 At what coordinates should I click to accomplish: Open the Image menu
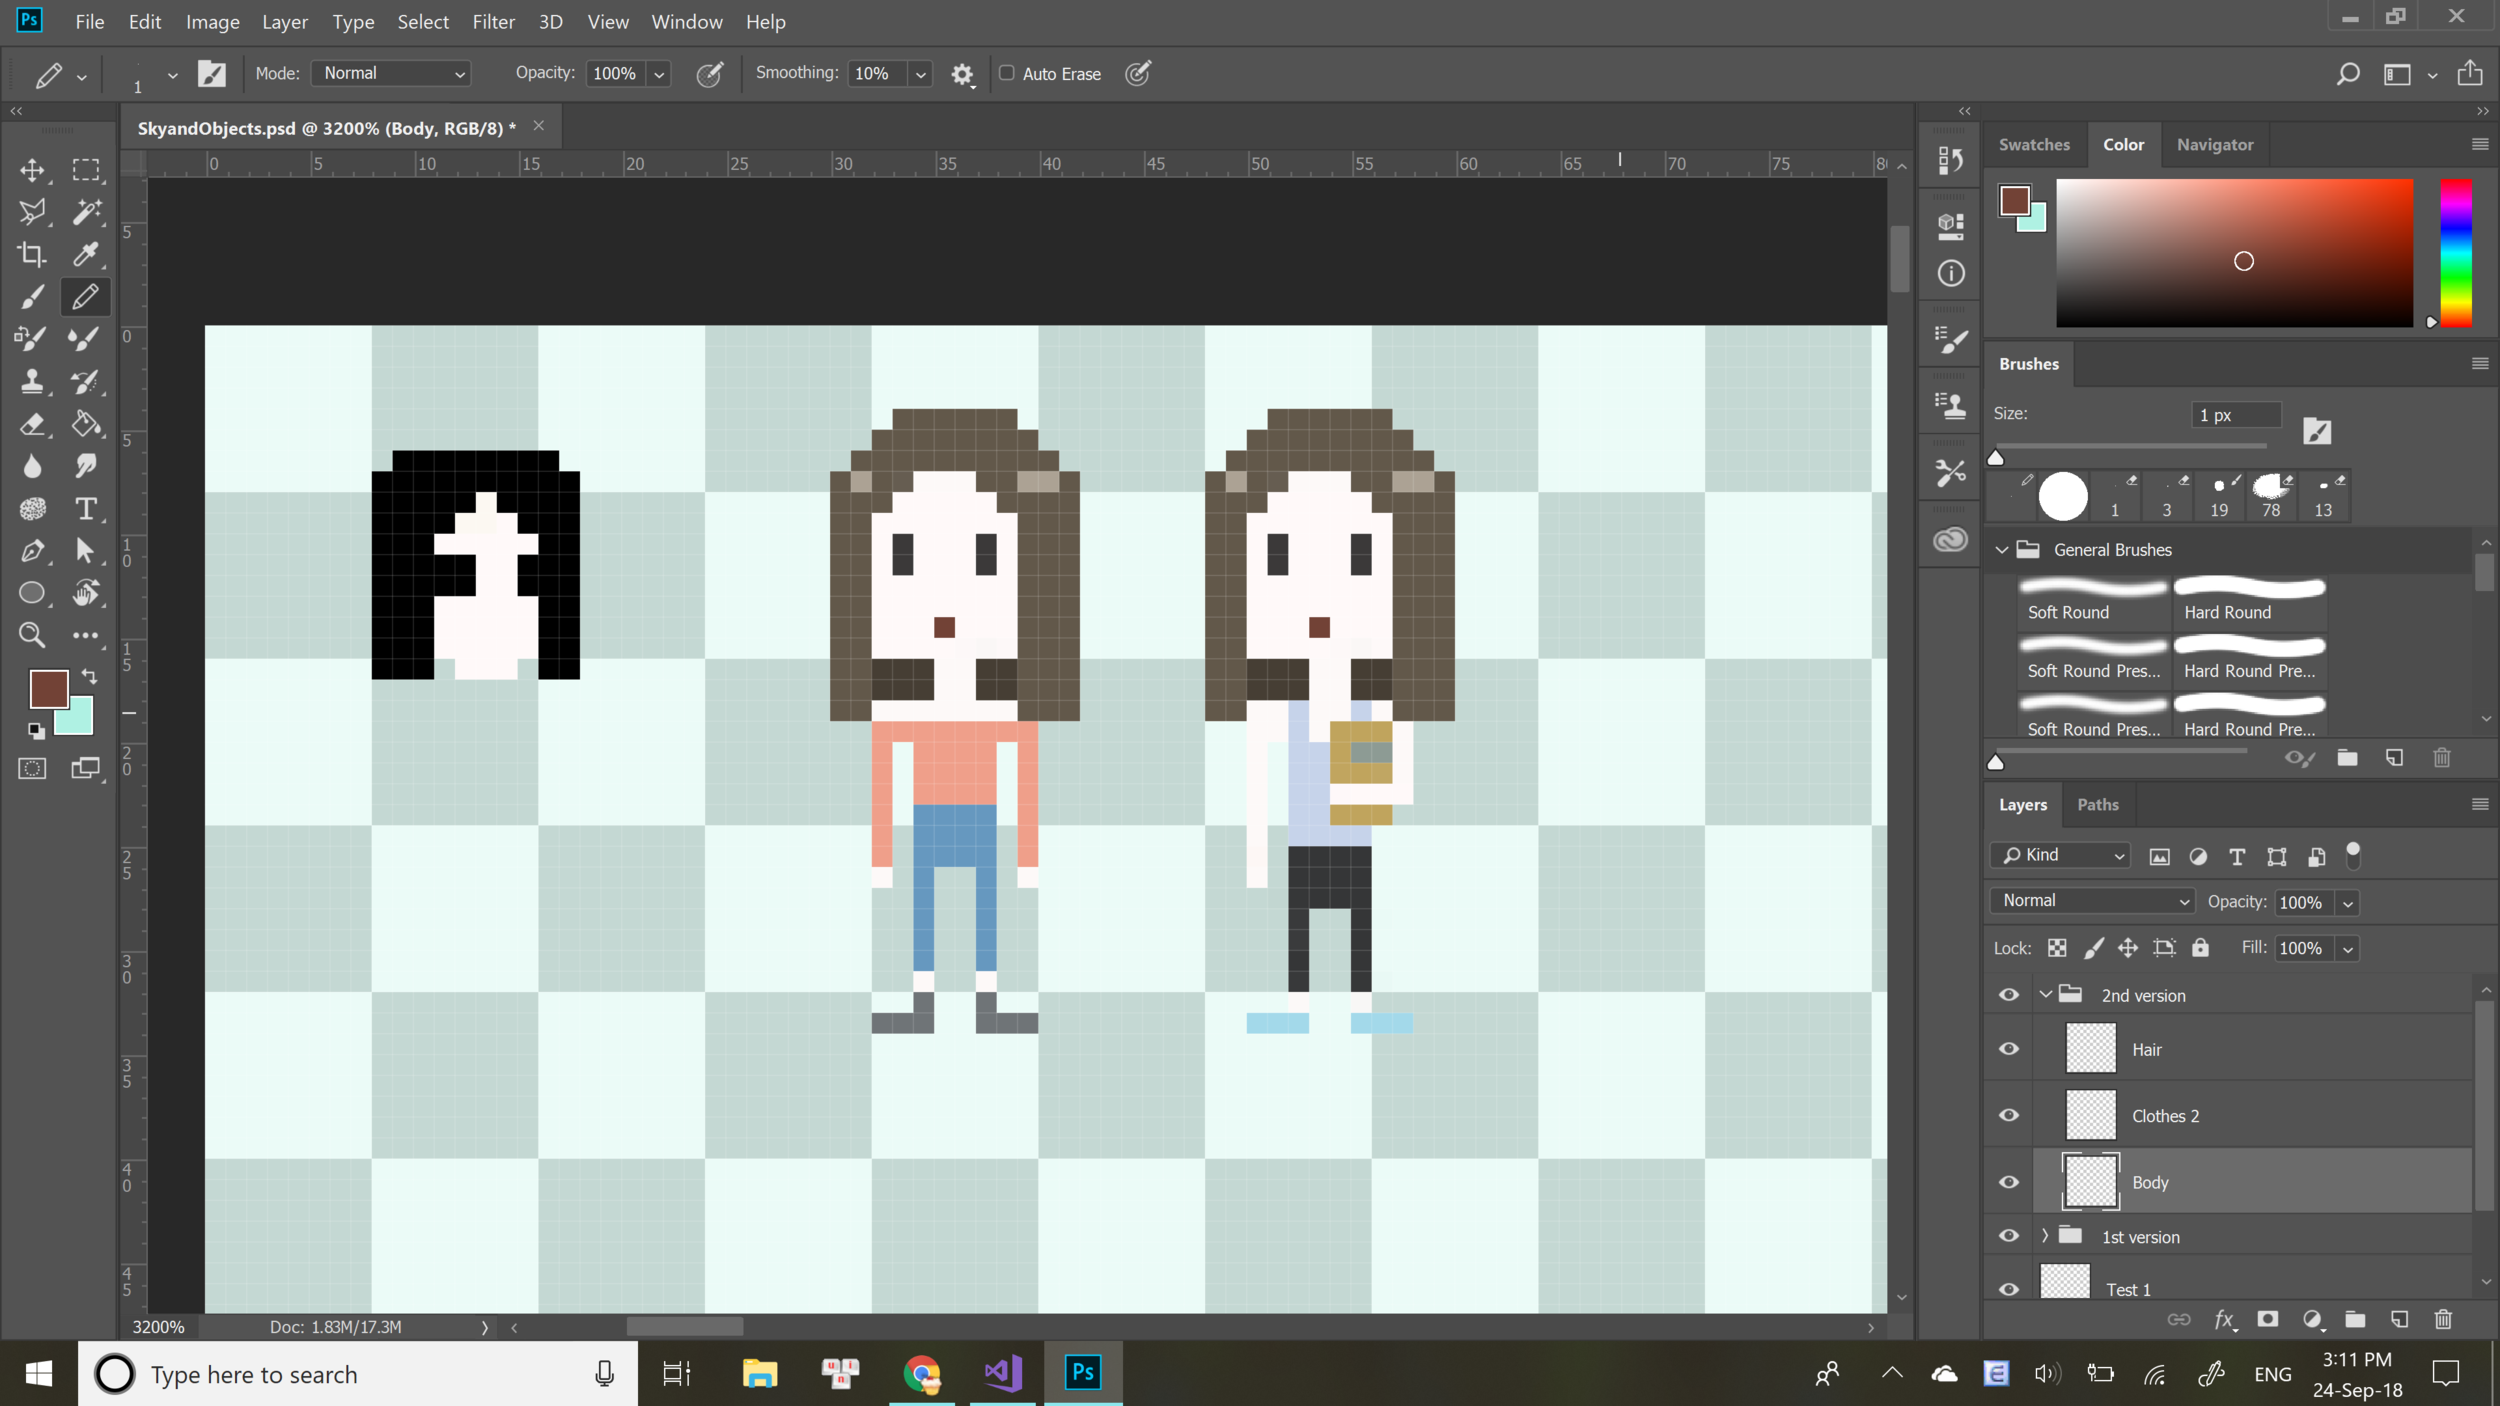[212, 22]
